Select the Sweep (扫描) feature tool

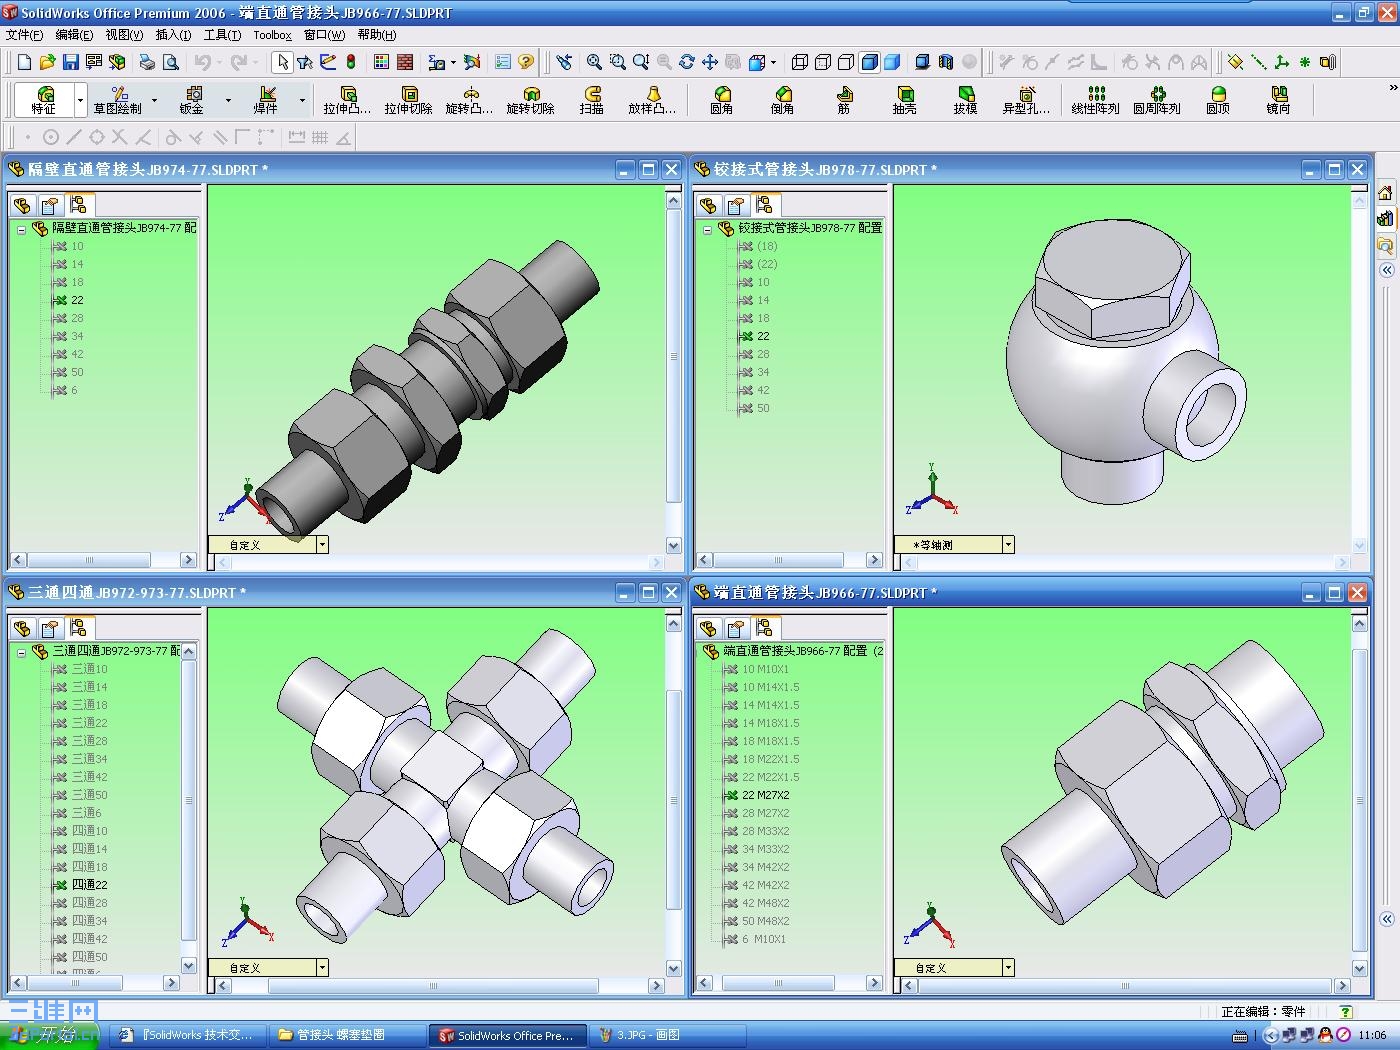(x=592, y=99)
